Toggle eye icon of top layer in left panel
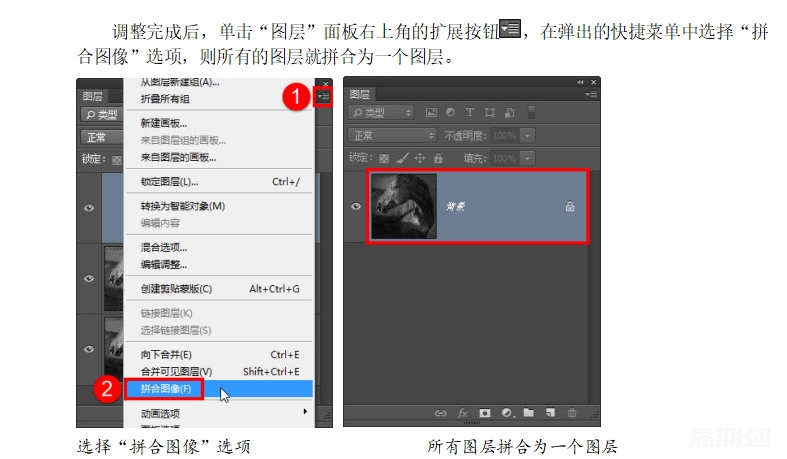The height and width of the screenshot is (459, 787). (89, 208)
